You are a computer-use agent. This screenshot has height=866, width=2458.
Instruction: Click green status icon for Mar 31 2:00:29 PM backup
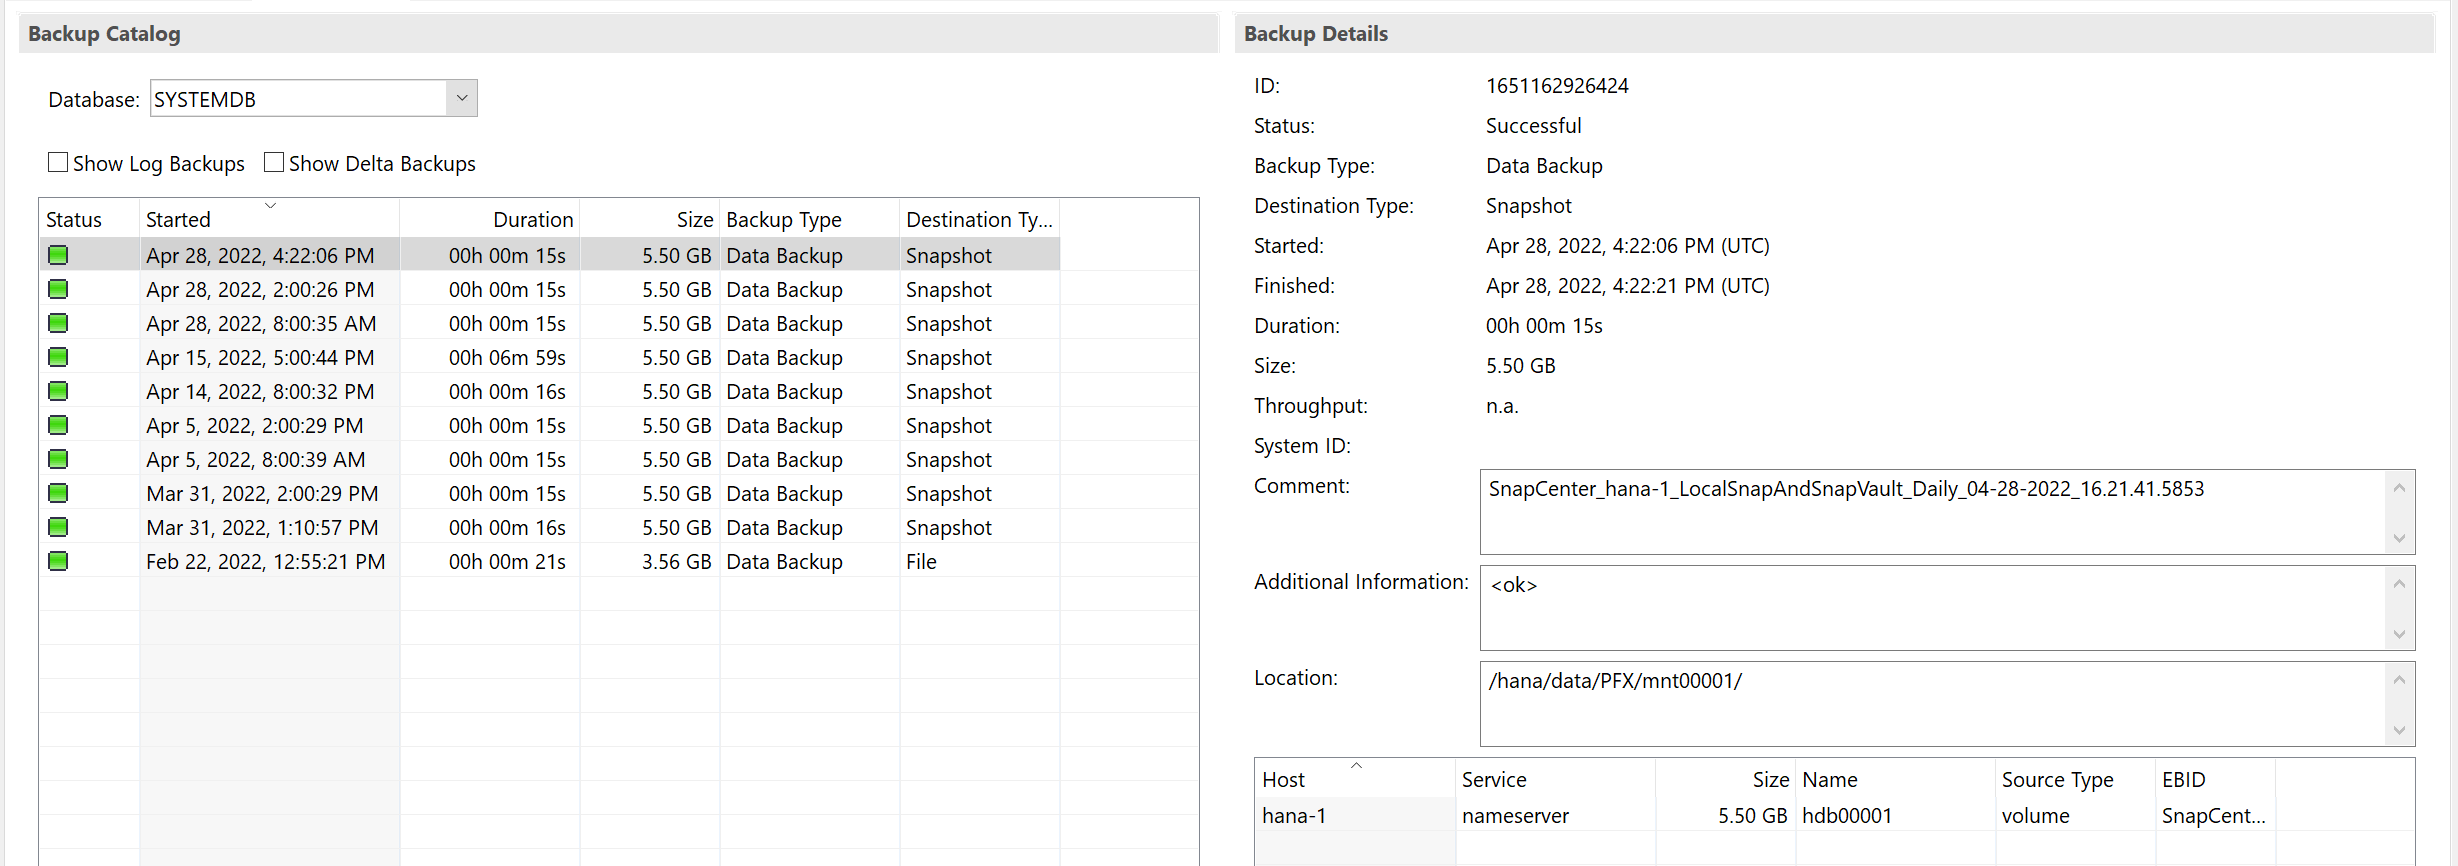click(58, 493)
